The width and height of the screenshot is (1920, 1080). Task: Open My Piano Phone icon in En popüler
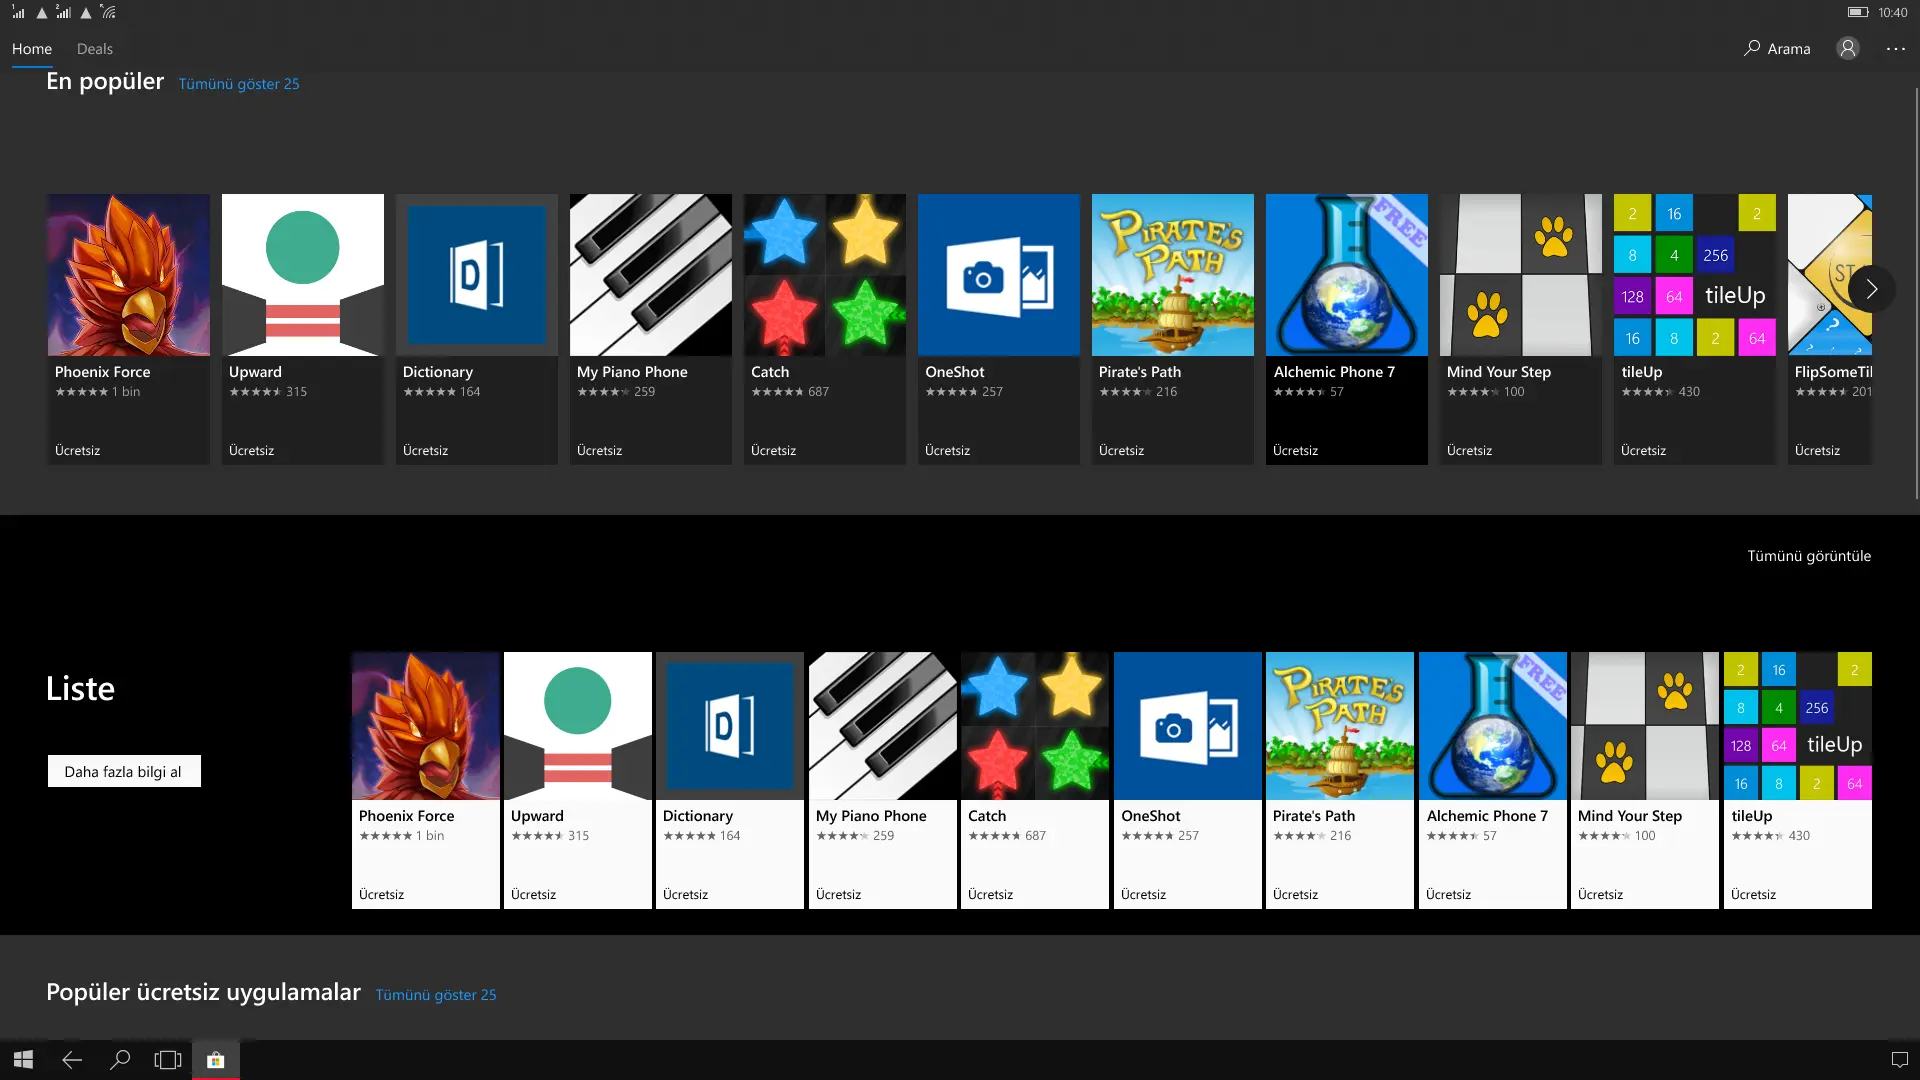pyautogui.click(x=651, y=275)
